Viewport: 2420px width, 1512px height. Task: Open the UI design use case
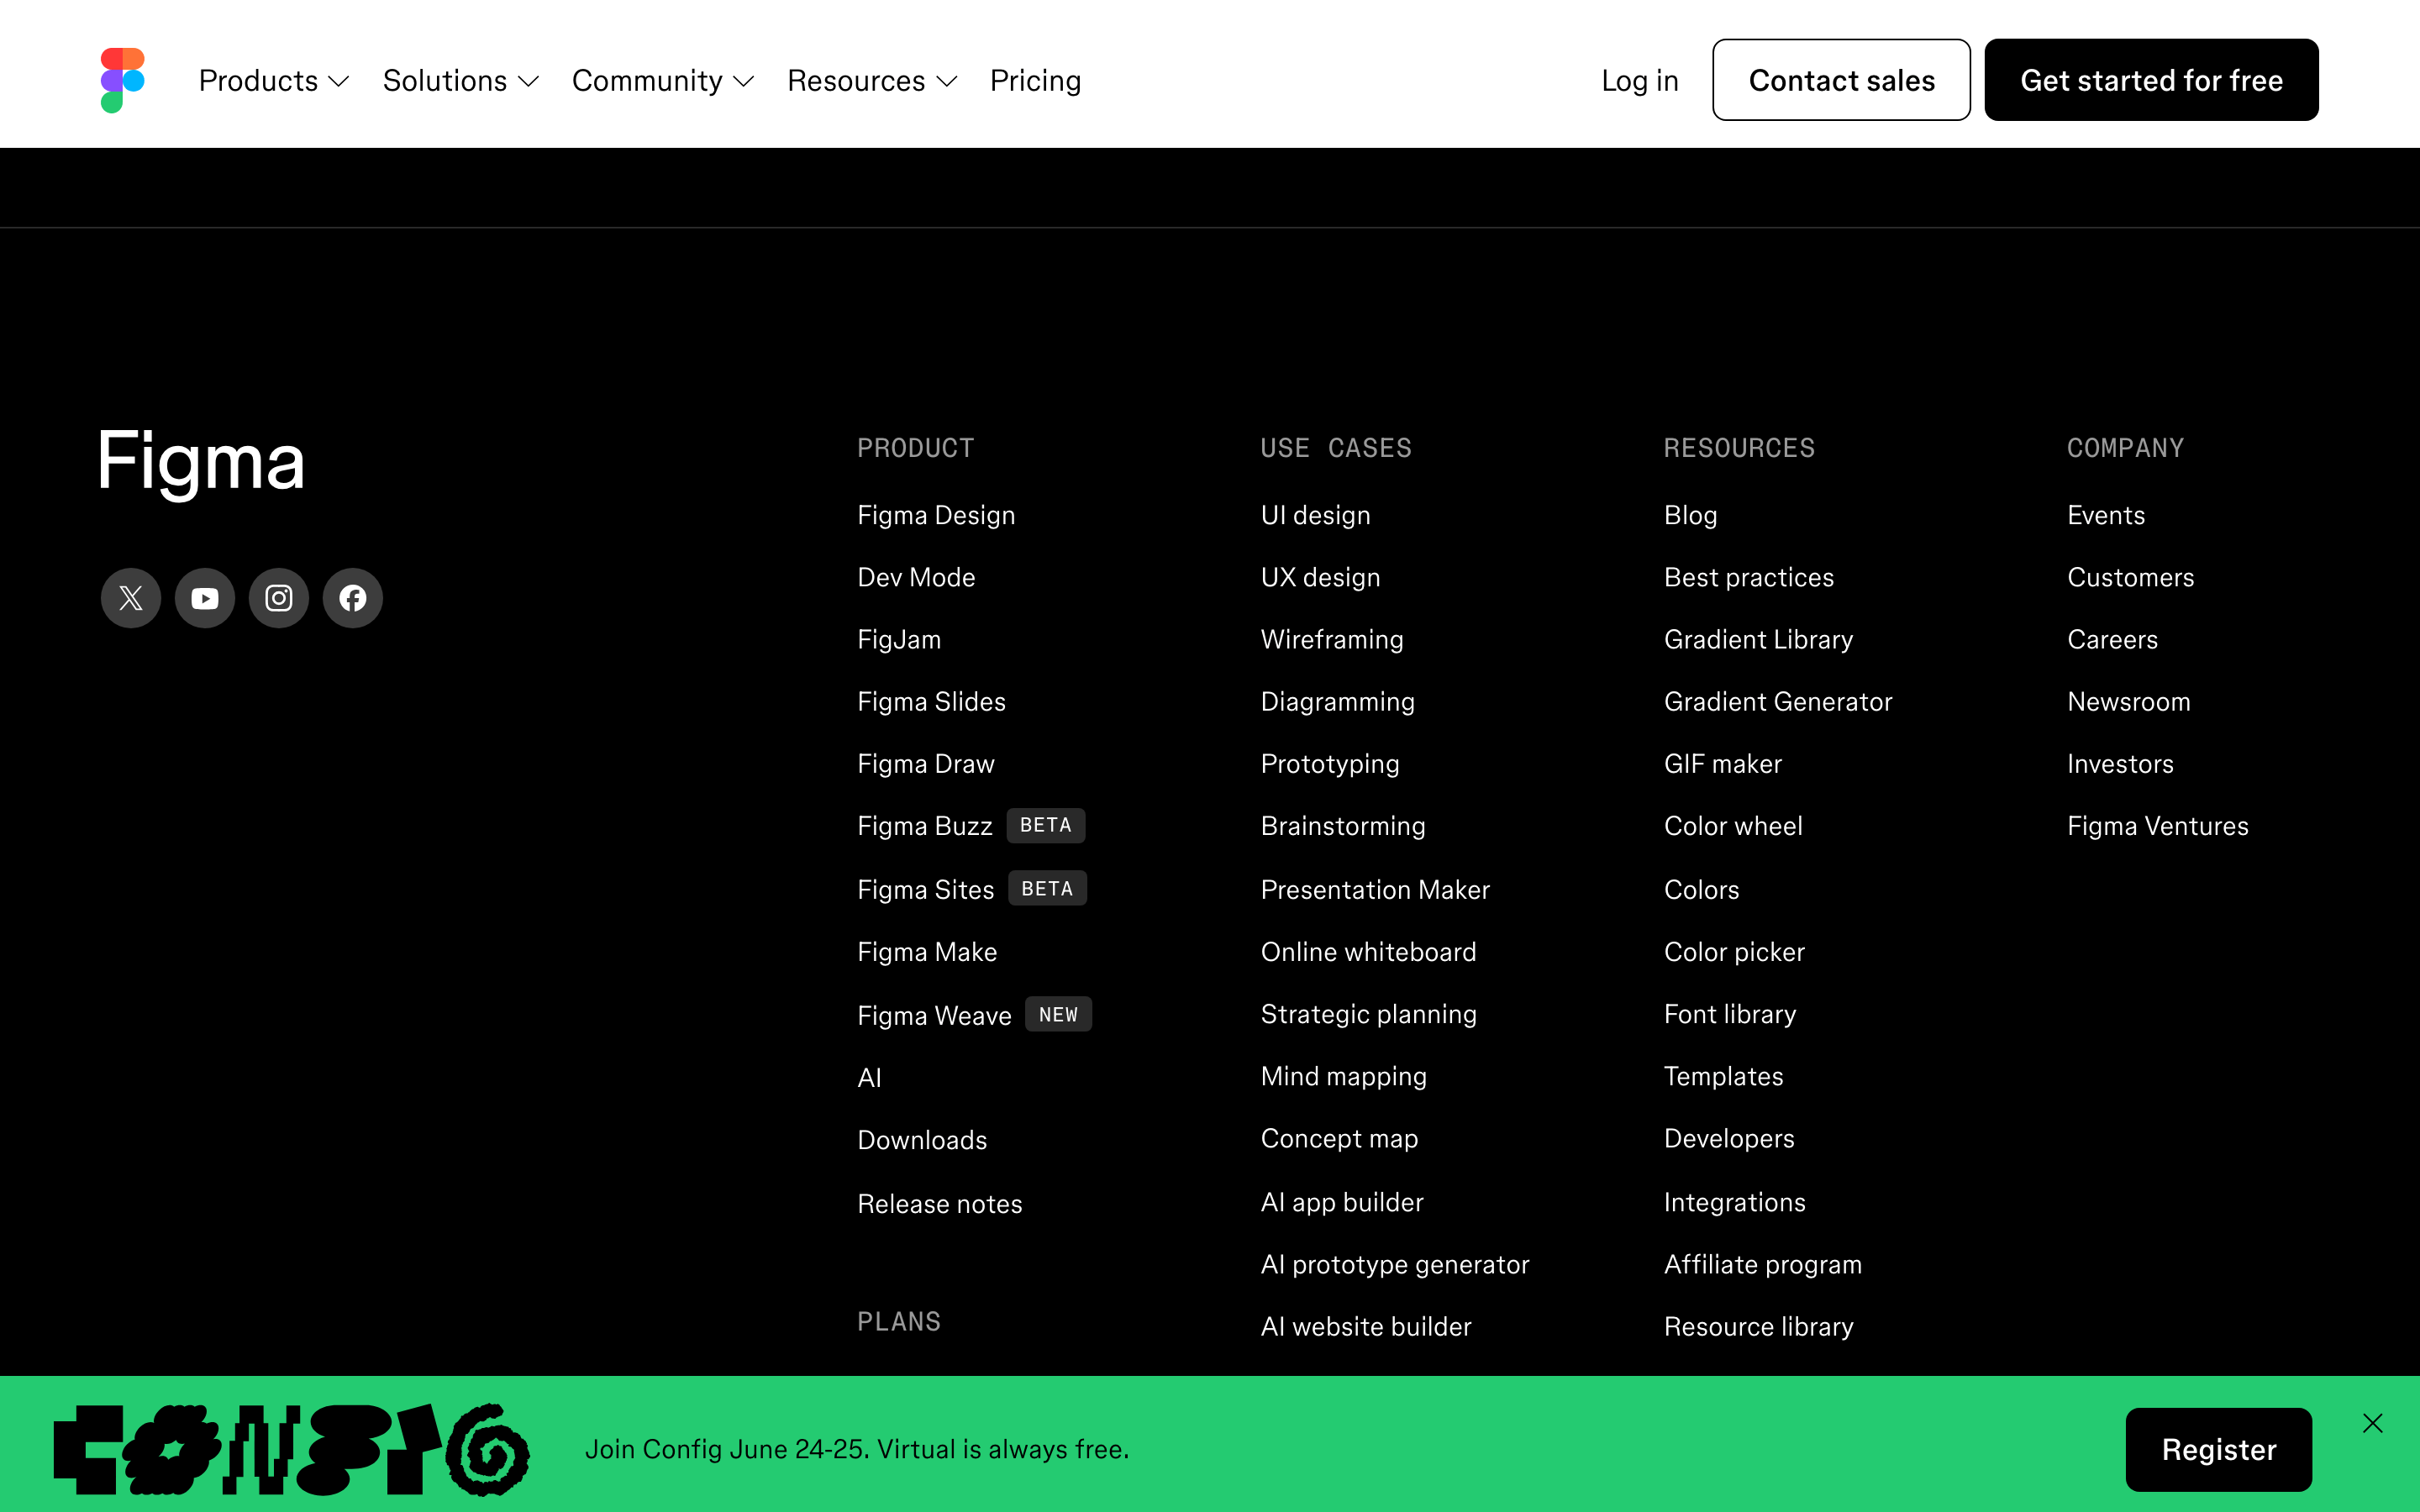click(1315, 515)
